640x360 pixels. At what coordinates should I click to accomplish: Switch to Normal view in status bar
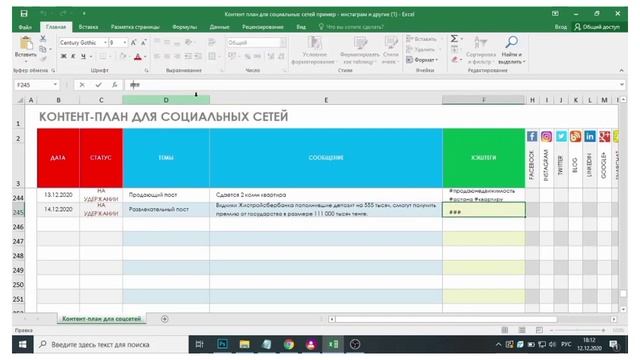[505, 330]
